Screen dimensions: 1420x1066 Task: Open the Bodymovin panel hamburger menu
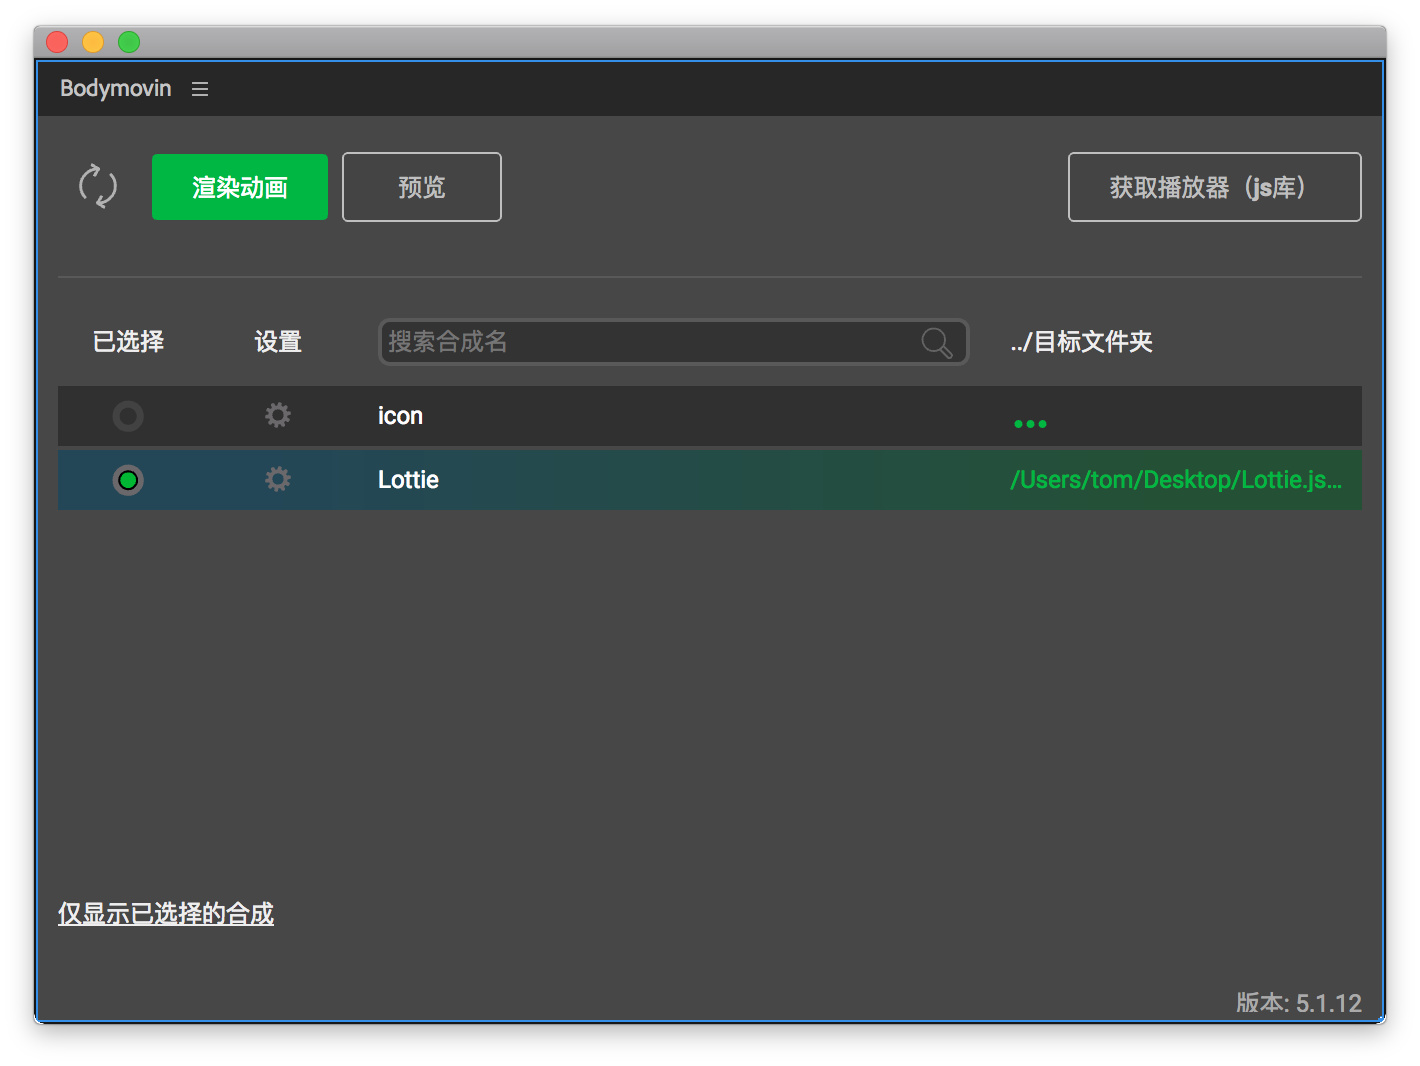(x=200, y=89)
